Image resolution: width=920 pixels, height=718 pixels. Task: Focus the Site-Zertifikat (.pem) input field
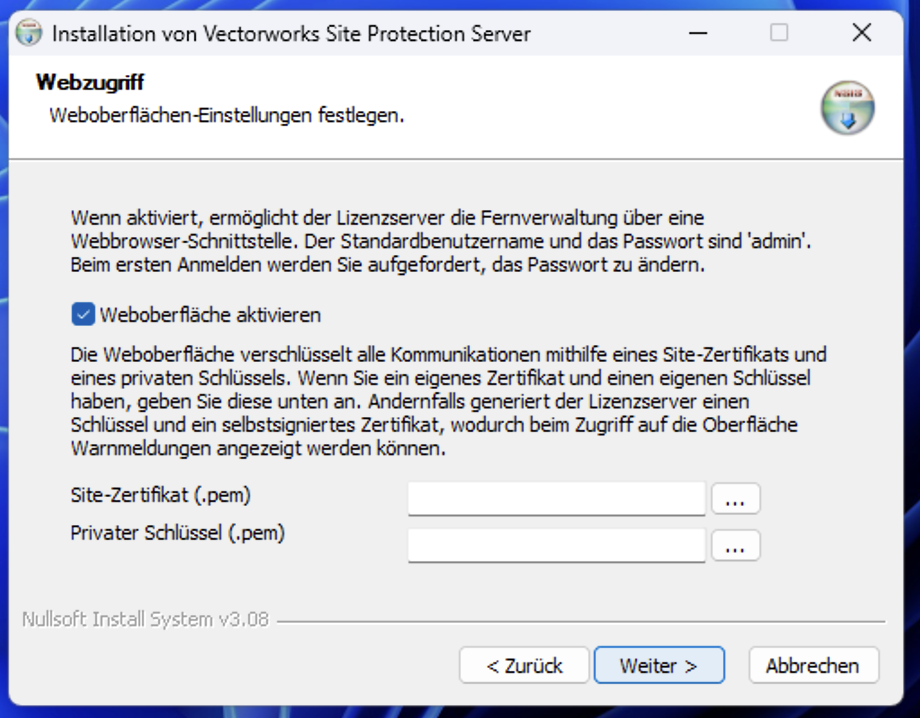556,497
